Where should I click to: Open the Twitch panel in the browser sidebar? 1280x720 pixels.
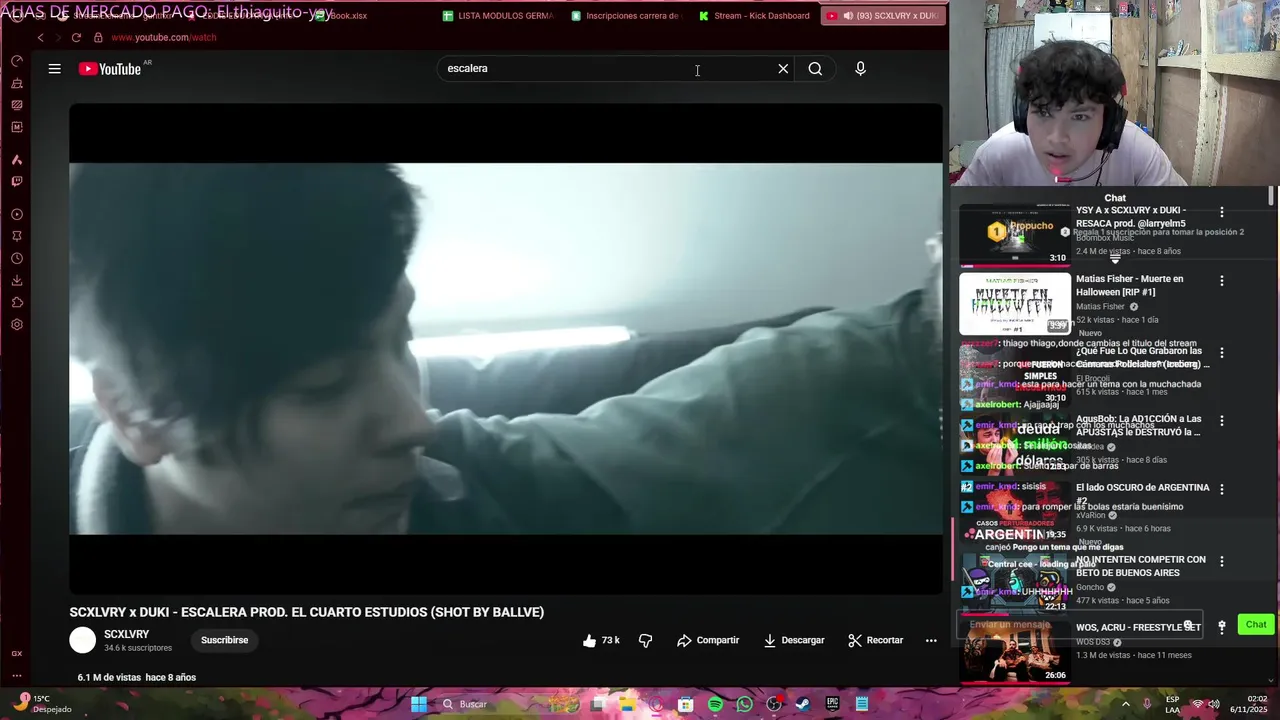coord(17,181)
